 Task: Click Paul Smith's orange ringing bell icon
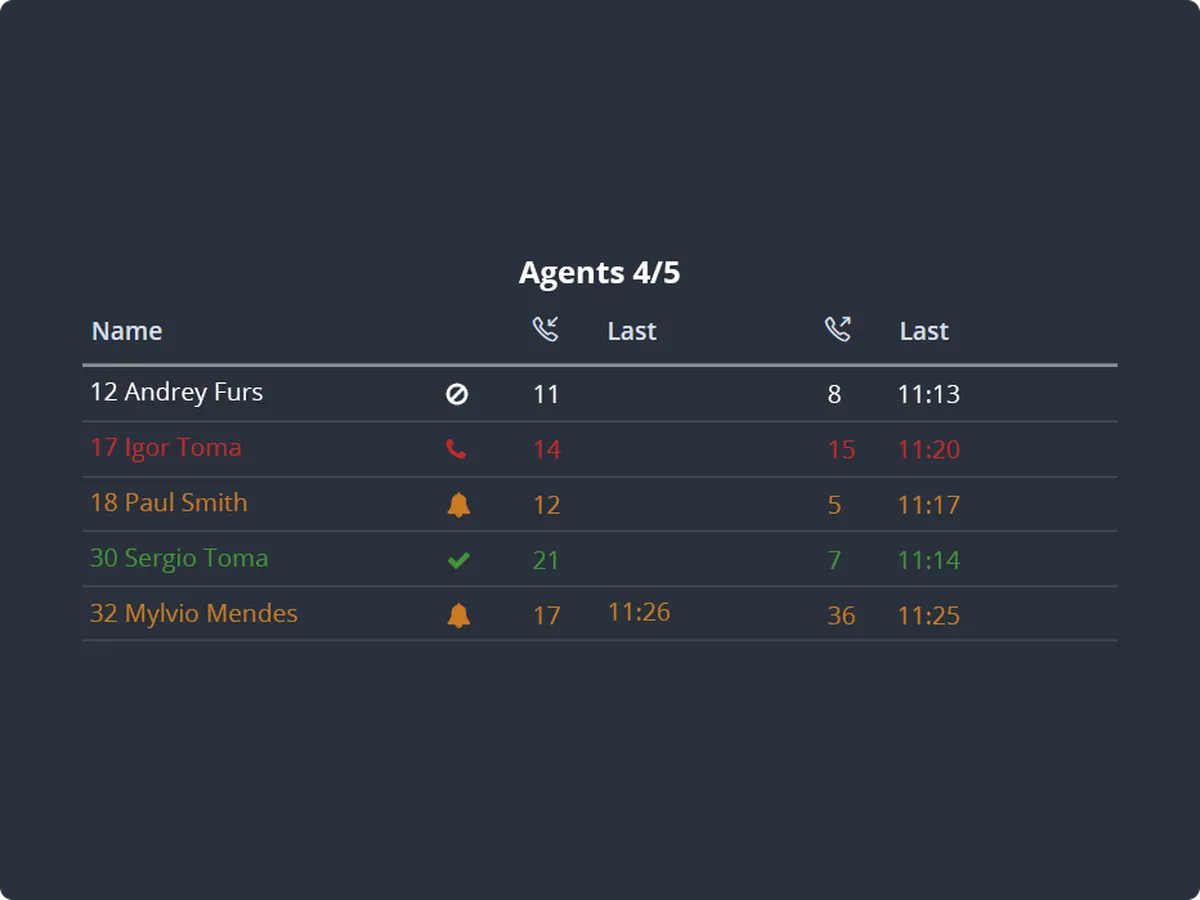click(x=458, y=505)
